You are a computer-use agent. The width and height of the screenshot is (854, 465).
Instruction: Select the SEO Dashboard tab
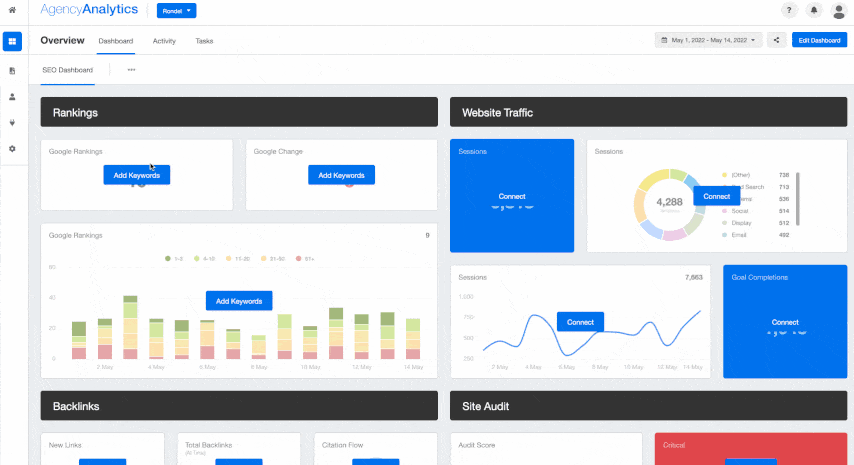click(x=68, y=70)
